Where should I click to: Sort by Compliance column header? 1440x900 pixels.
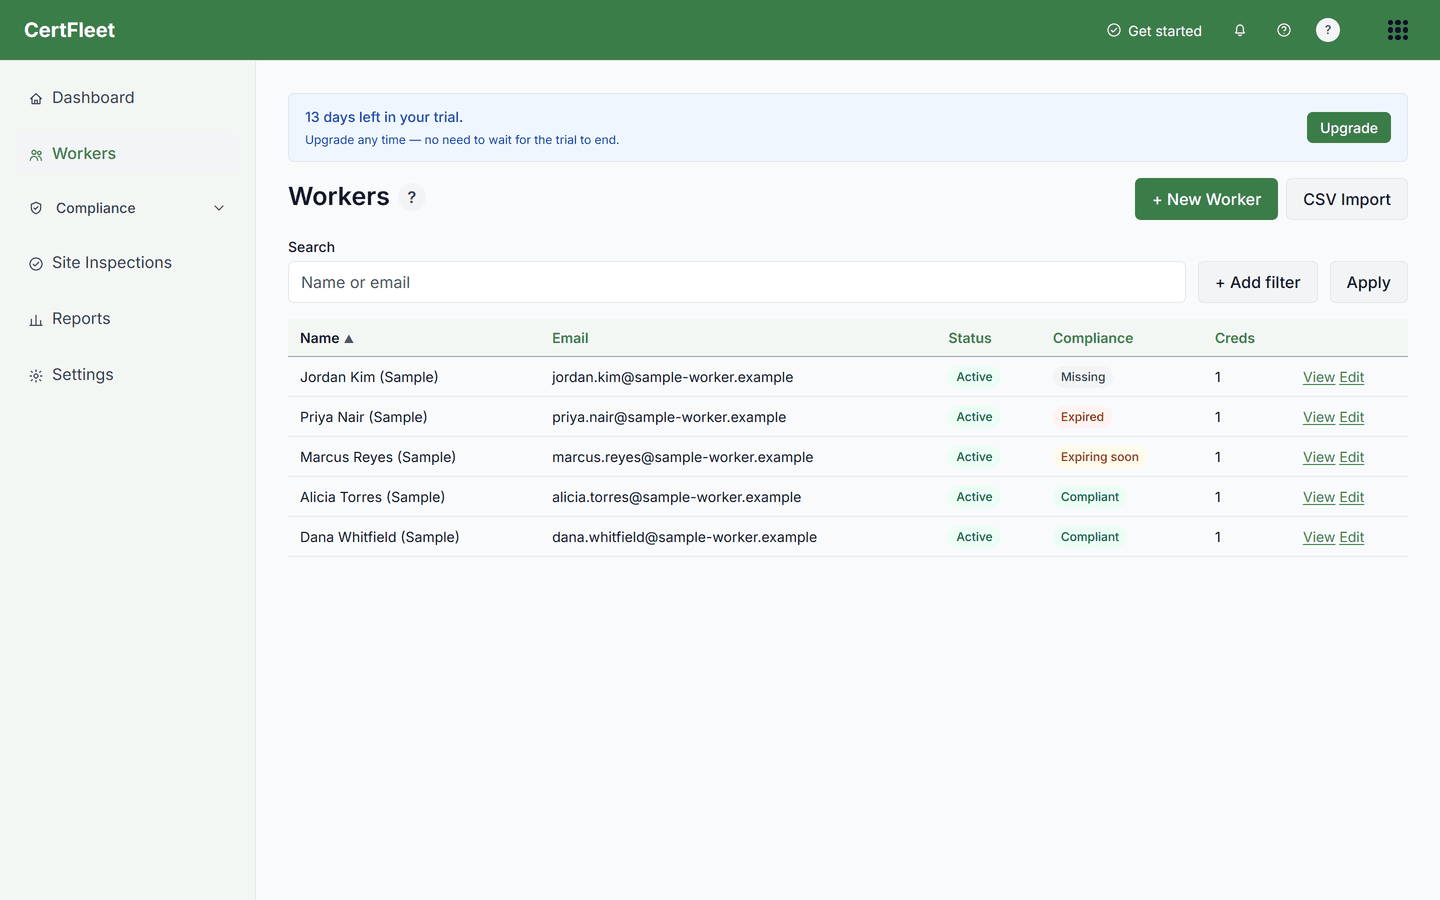pyautogui.click(x=1093, y=338)
